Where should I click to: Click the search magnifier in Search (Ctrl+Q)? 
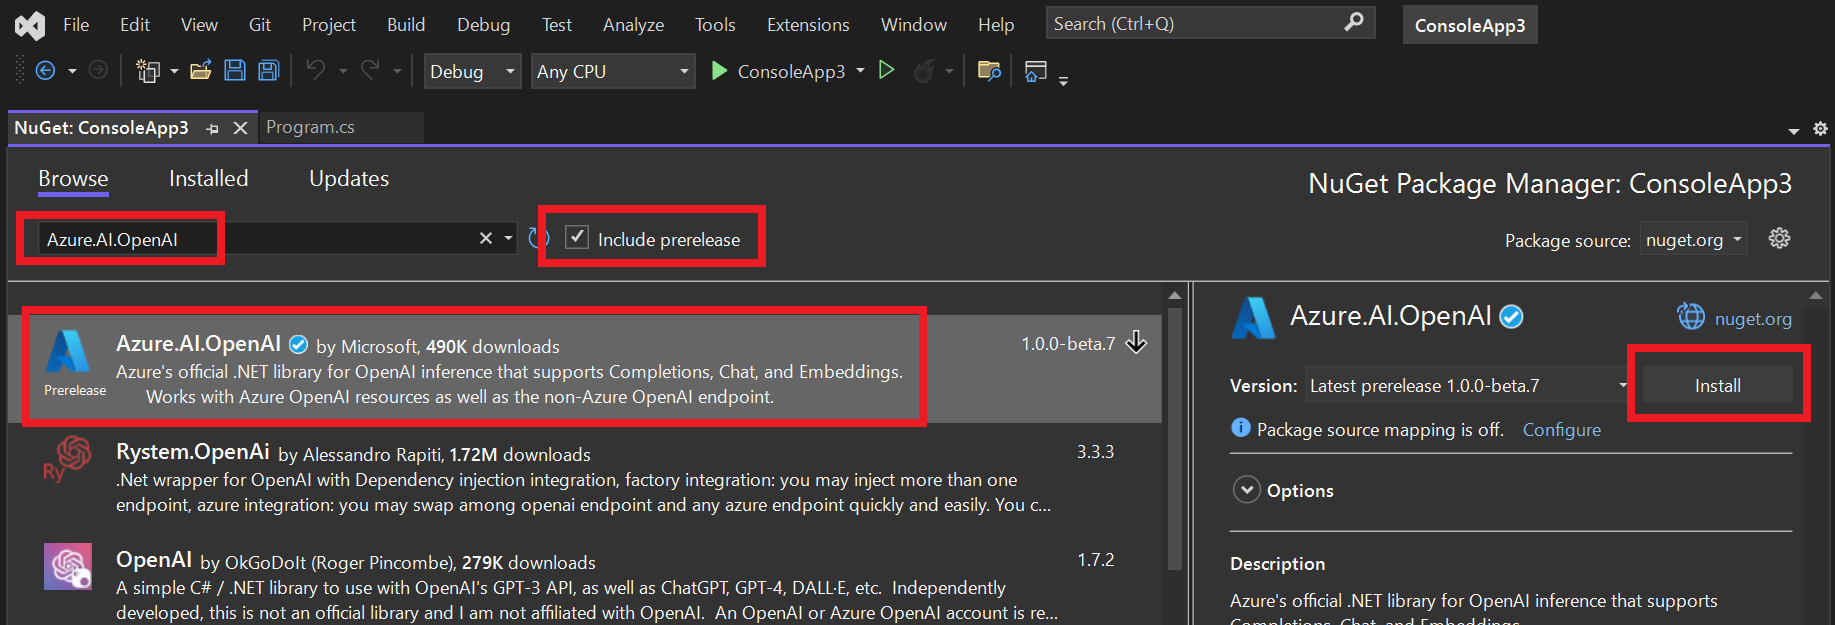click(x=1354, y=22)
